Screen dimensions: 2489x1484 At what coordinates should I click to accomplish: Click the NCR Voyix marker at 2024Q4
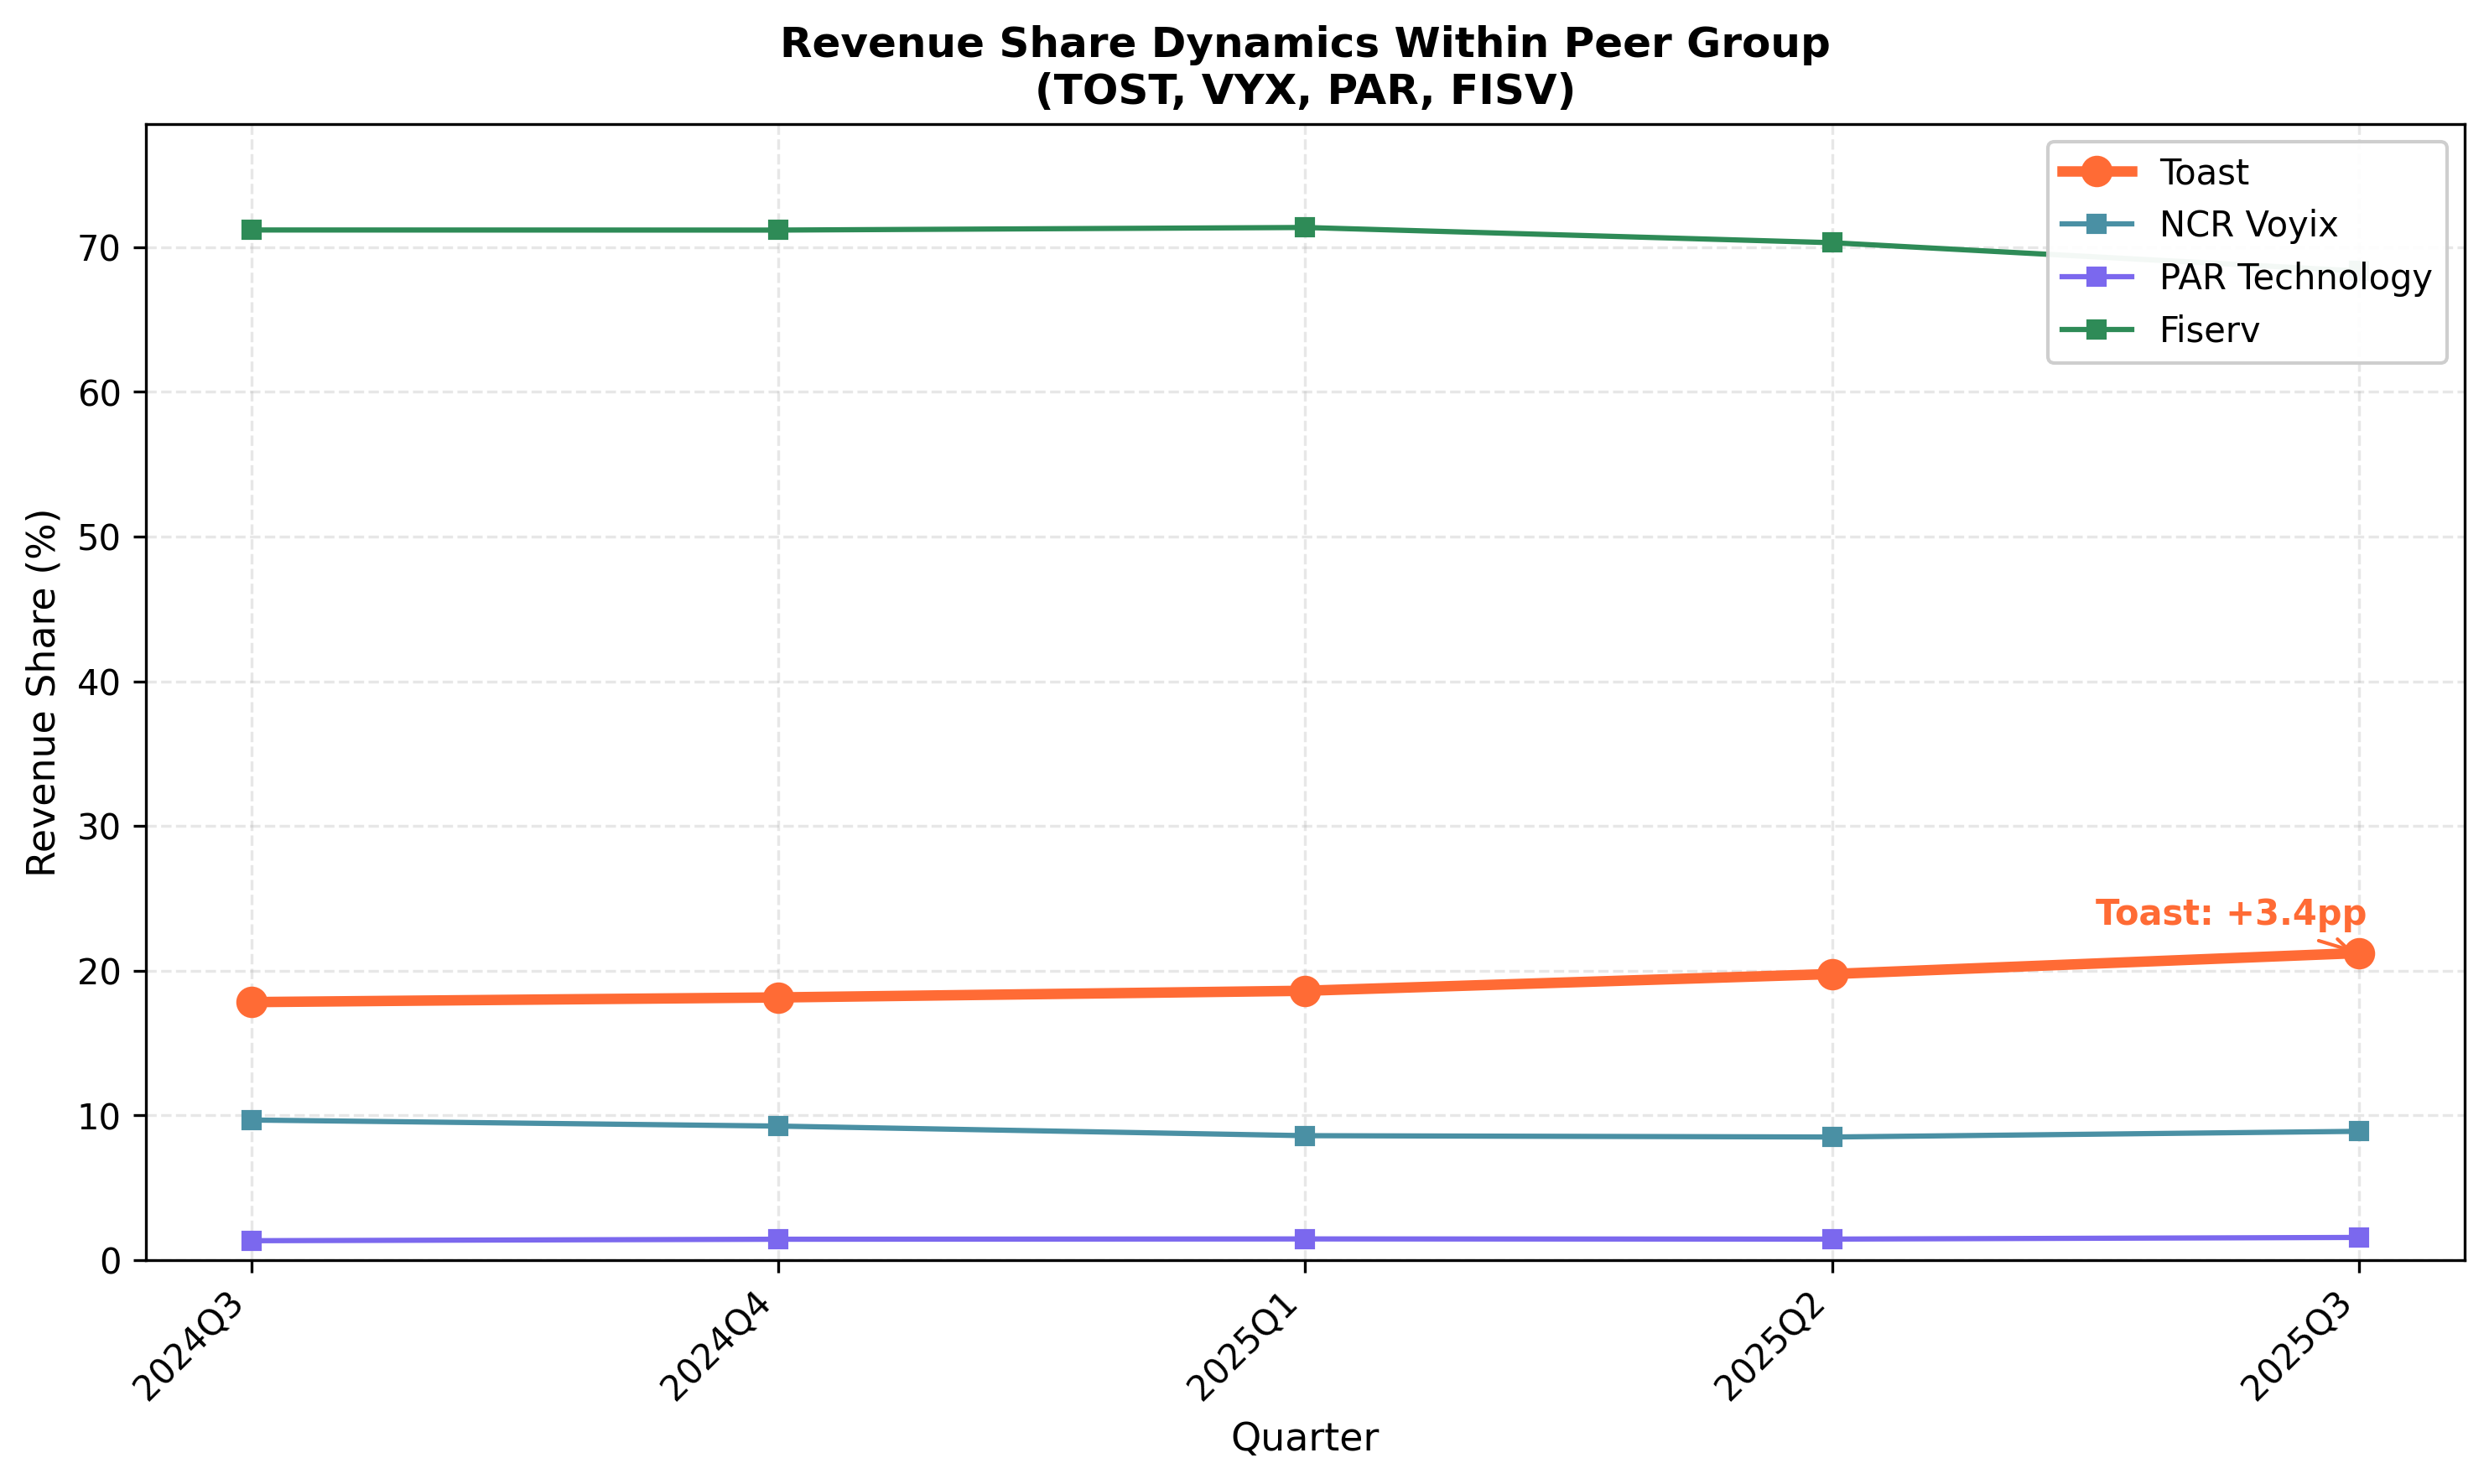pyautogui.click(x=778, y=1126)
